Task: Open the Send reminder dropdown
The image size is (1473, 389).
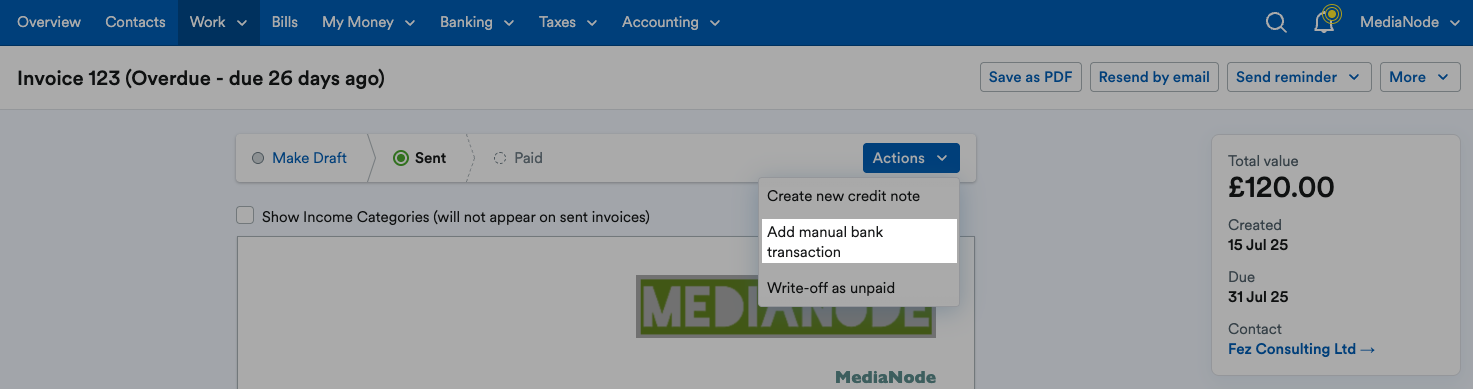Action: [x=1298, y=77]
